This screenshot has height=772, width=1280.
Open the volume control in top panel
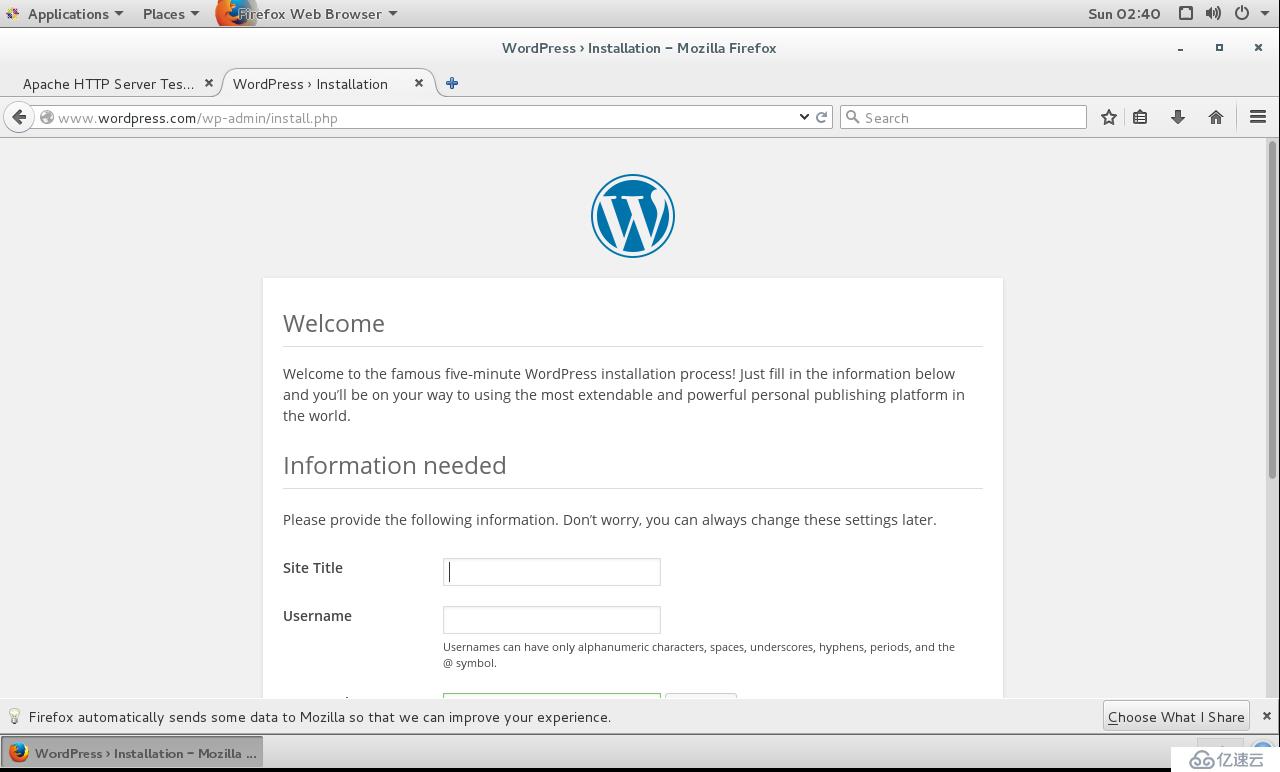pos(1213,13)
